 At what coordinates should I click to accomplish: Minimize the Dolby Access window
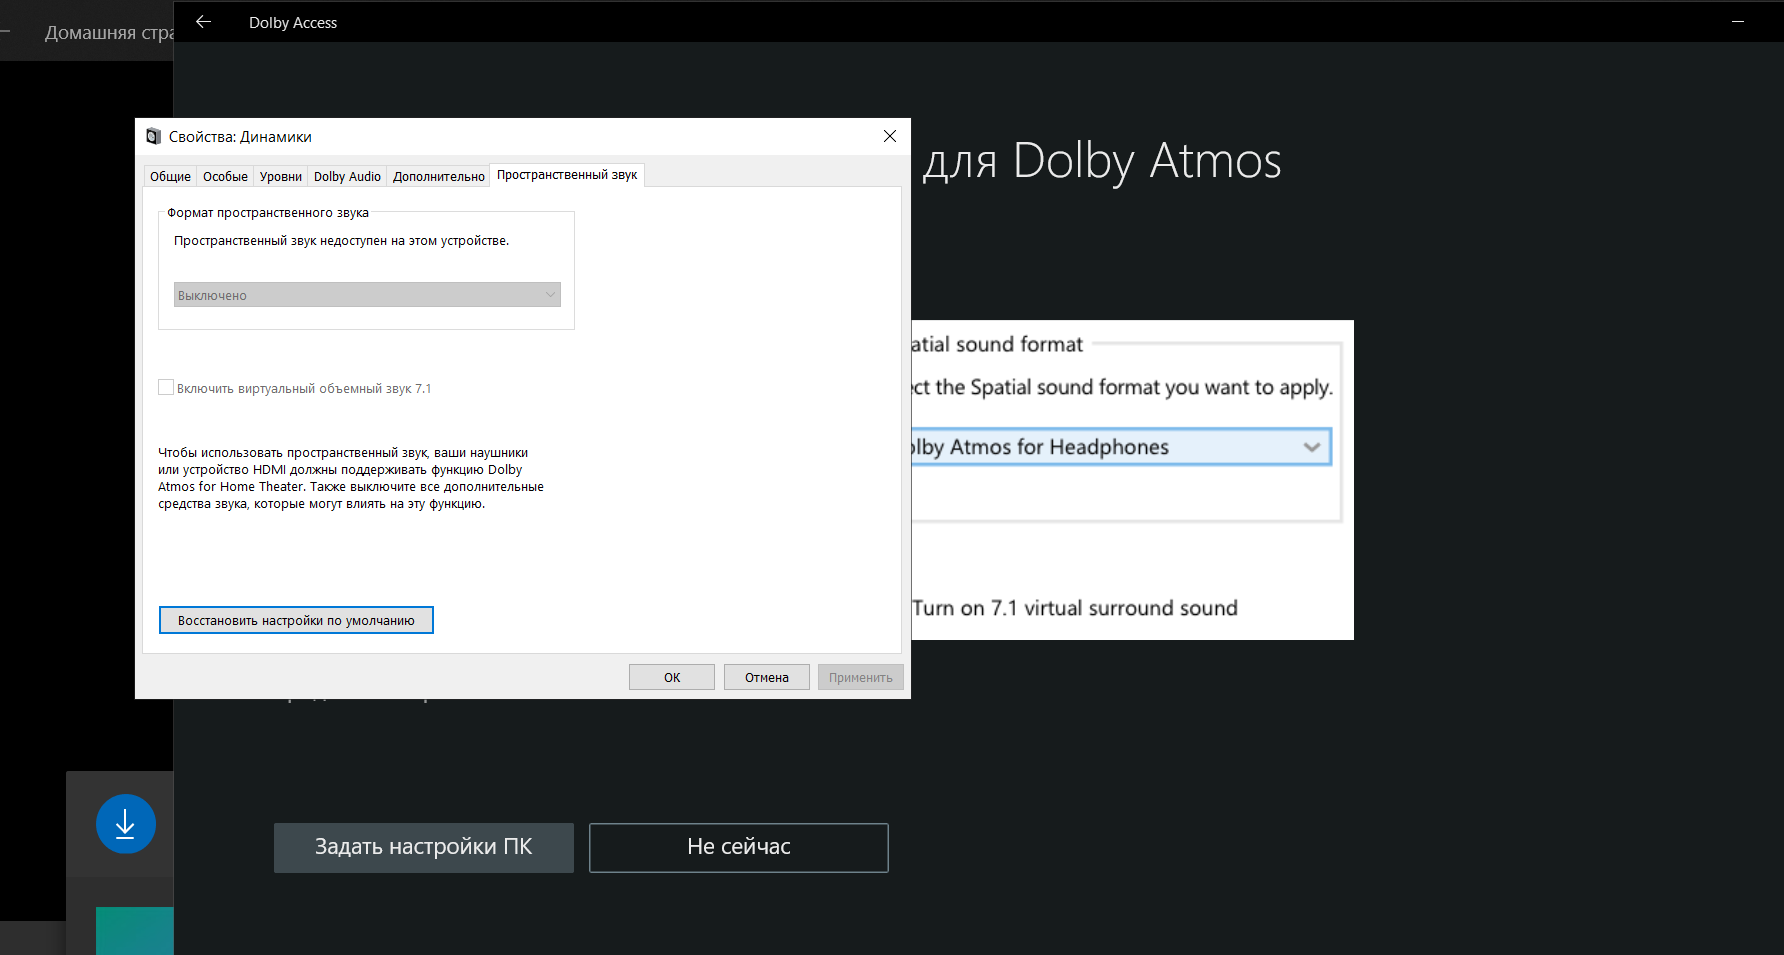[x=1738, y=22]
